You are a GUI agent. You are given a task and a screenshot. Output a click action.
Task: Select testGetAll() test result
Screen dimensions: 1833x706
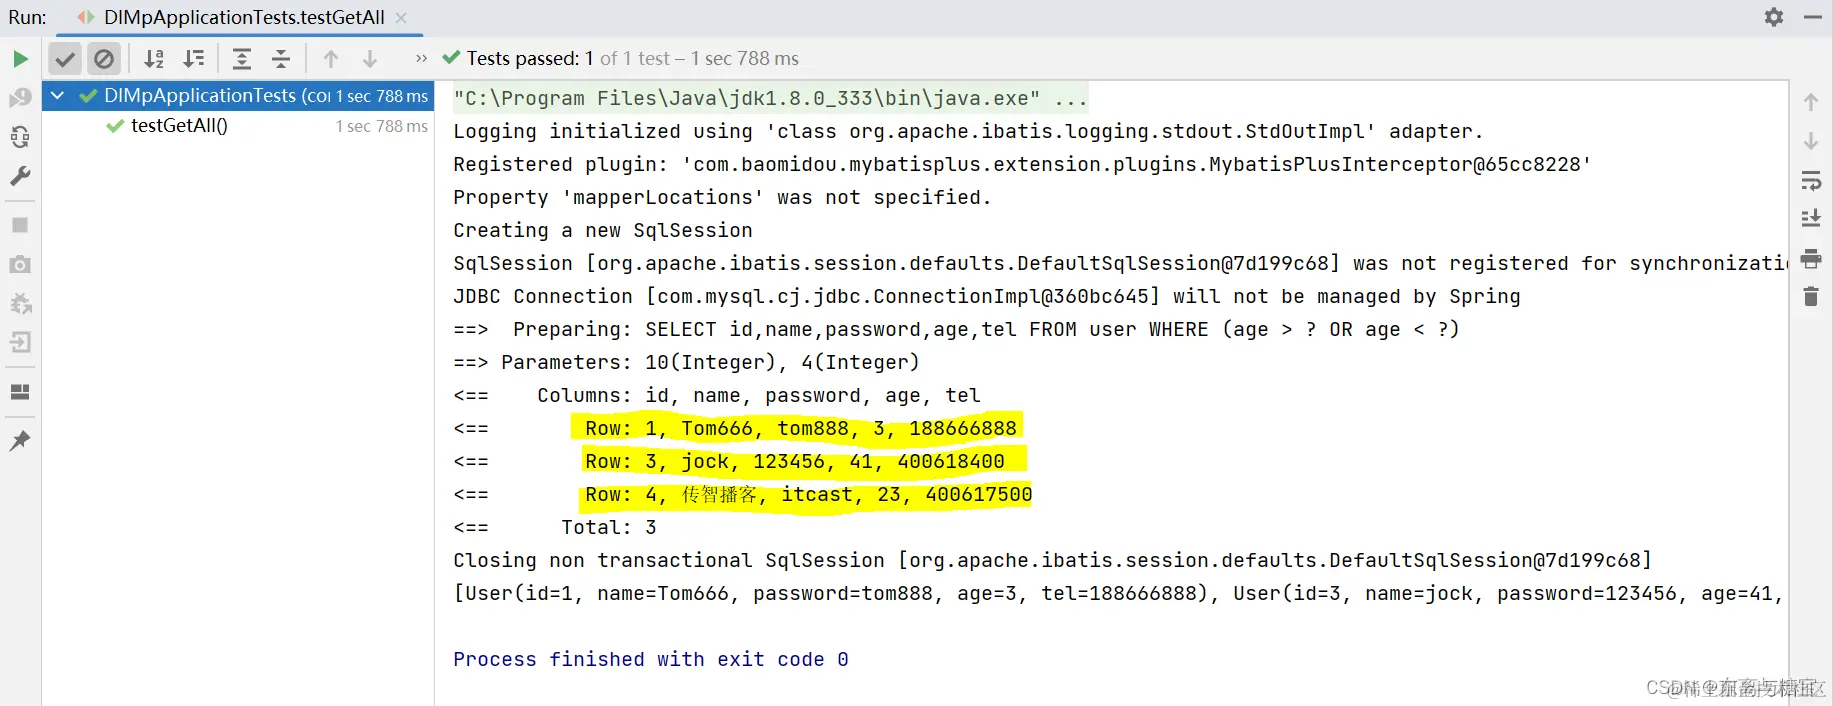click(238, 126)
